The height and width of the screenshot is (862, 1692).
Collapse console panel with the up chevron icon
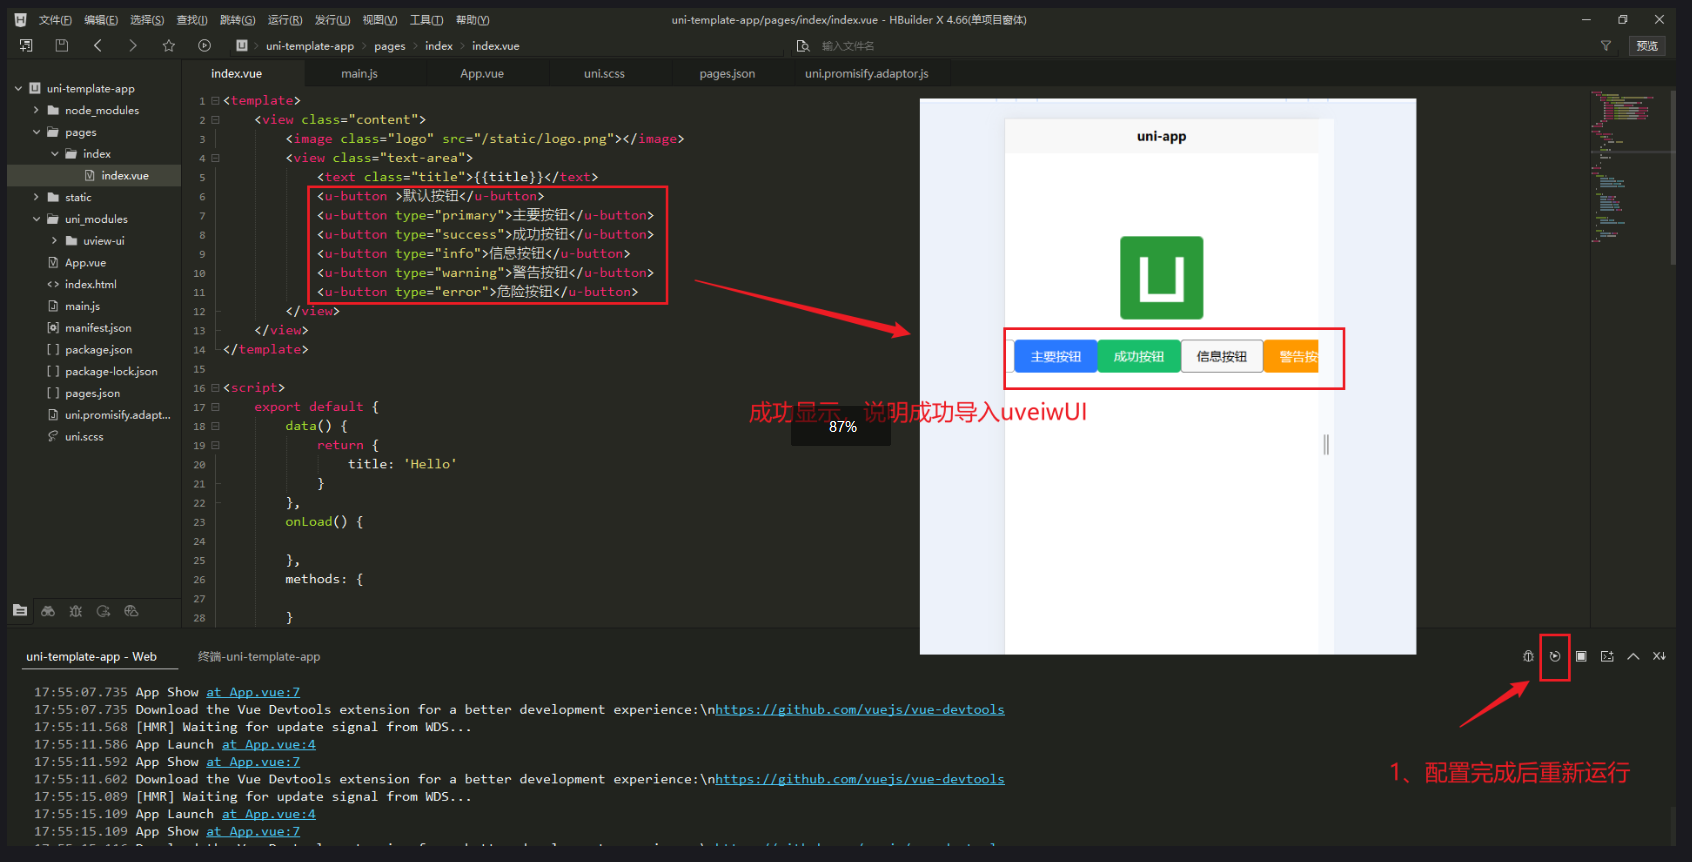click(1633, 656)
